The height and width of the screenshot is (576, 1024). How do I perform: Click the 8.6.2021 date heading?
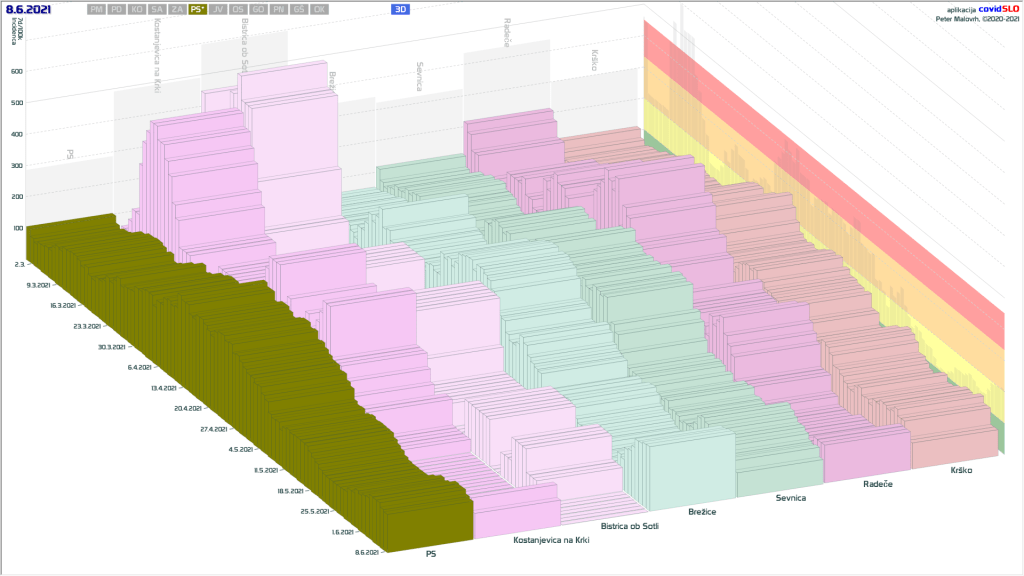pos(29,9)
